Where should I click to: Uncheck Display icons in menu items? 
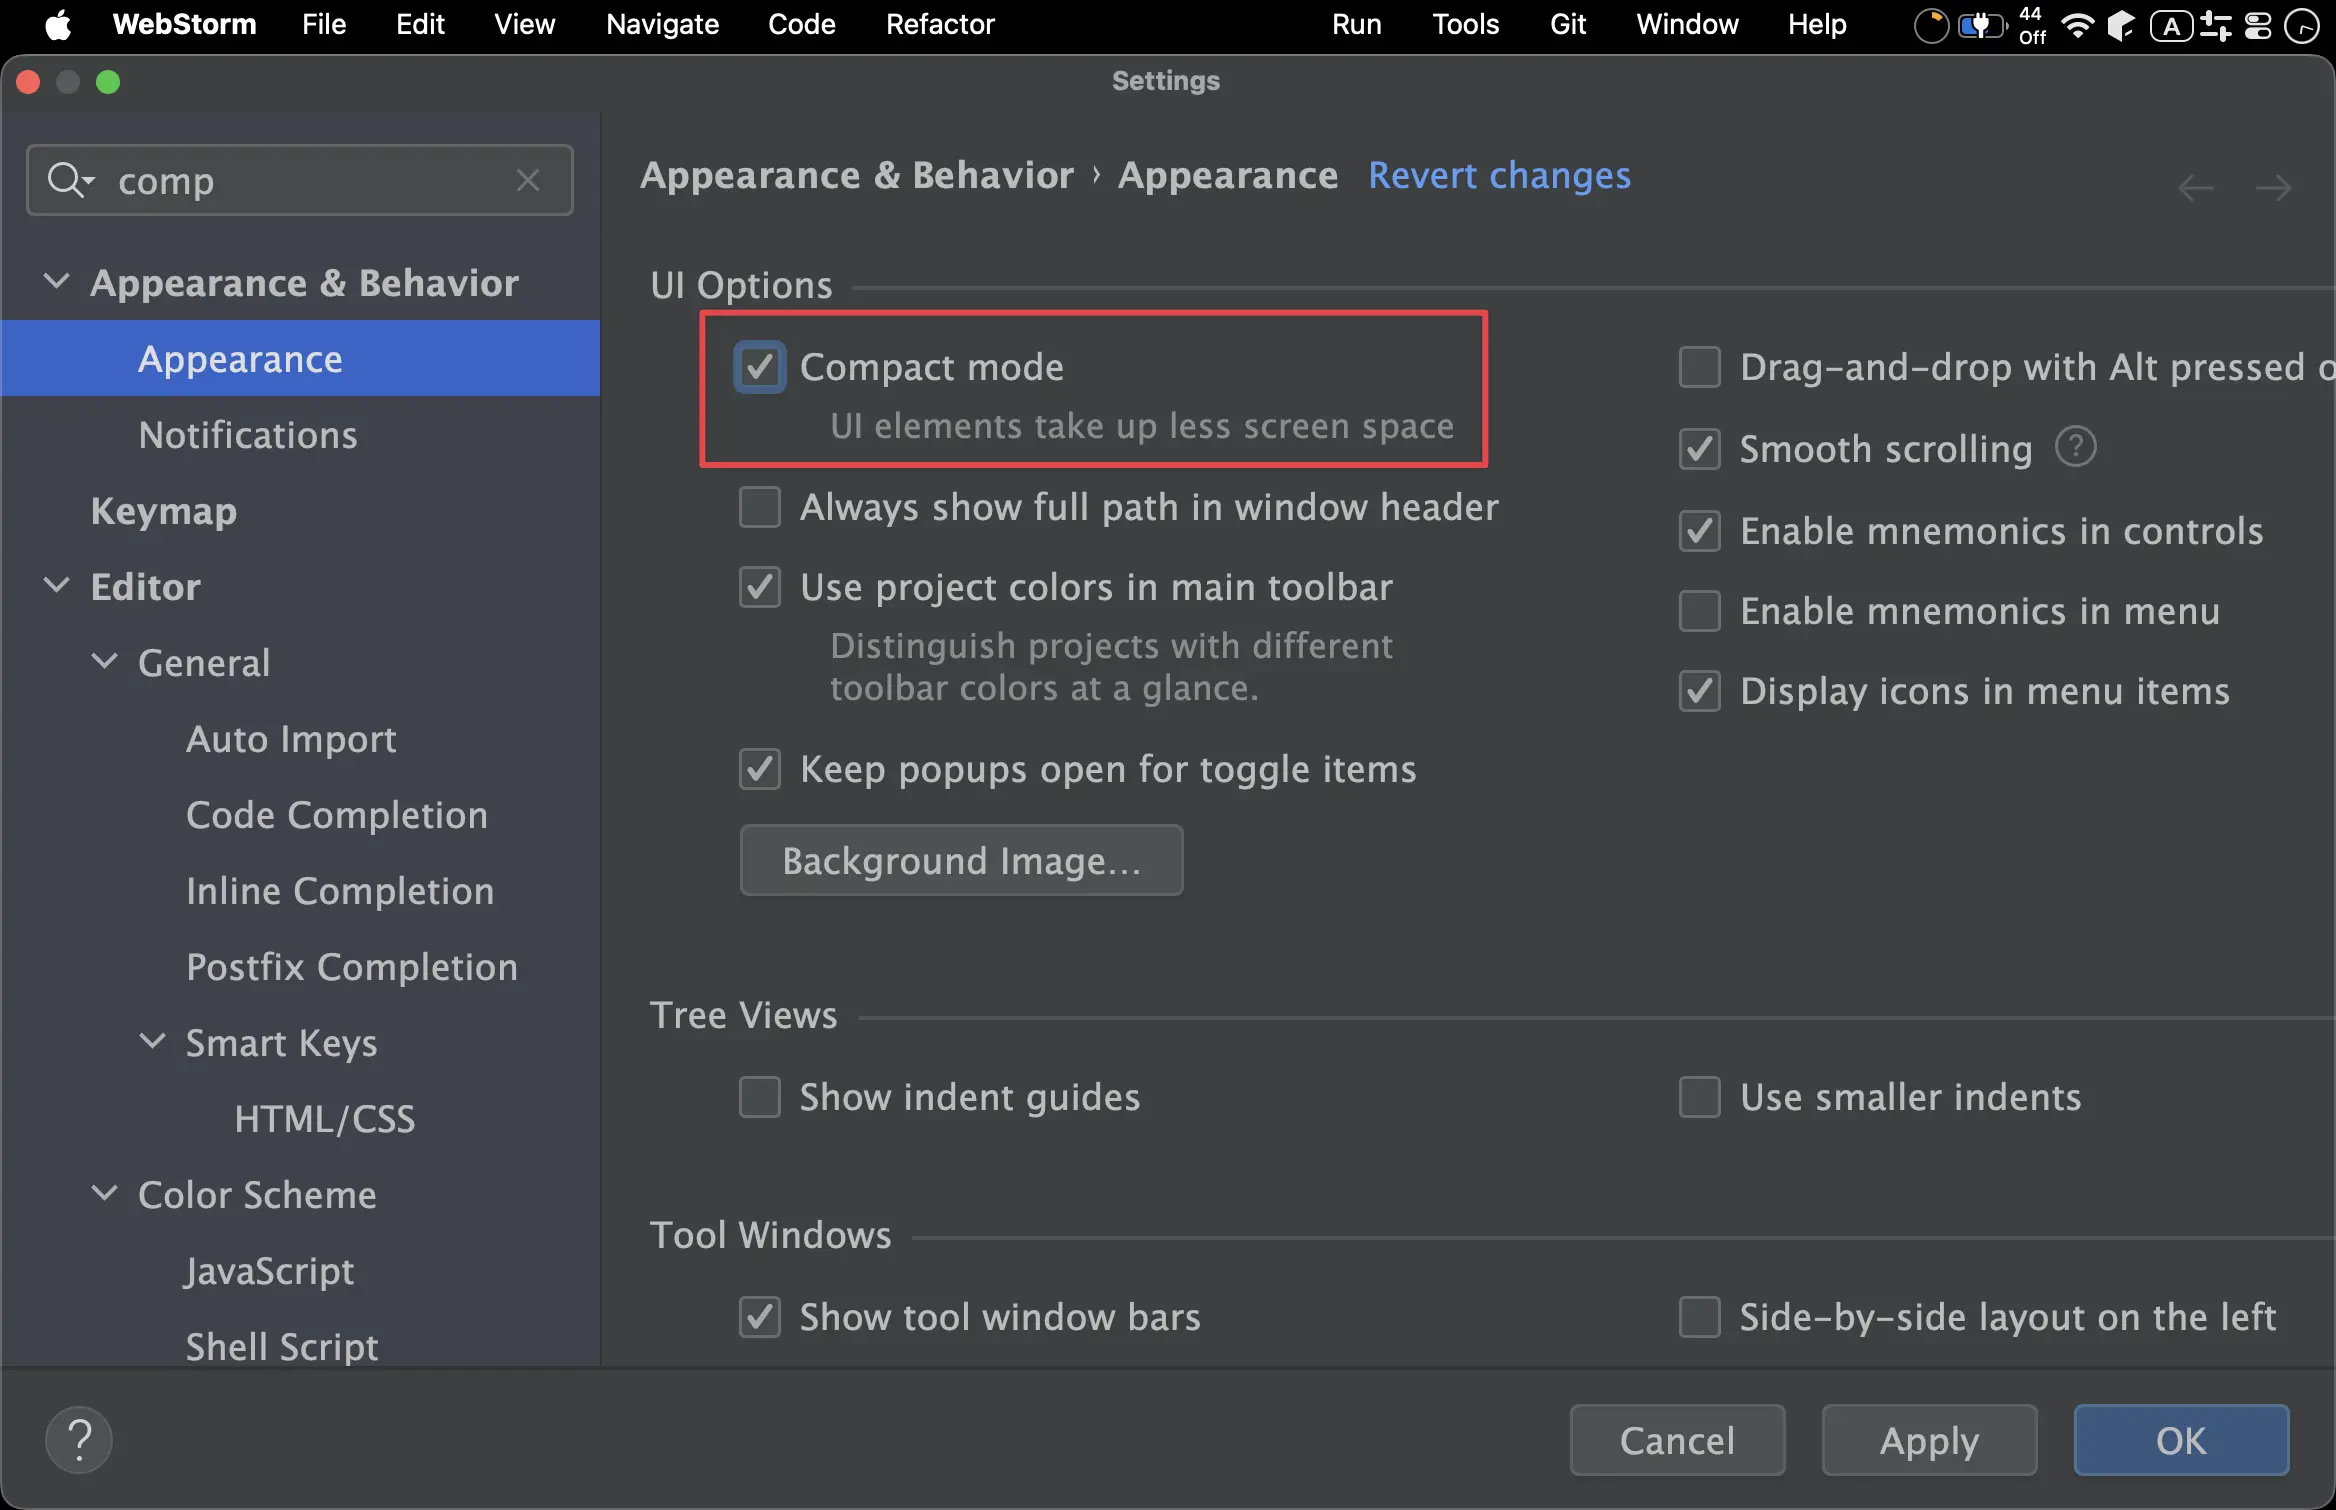[1700, 691]
